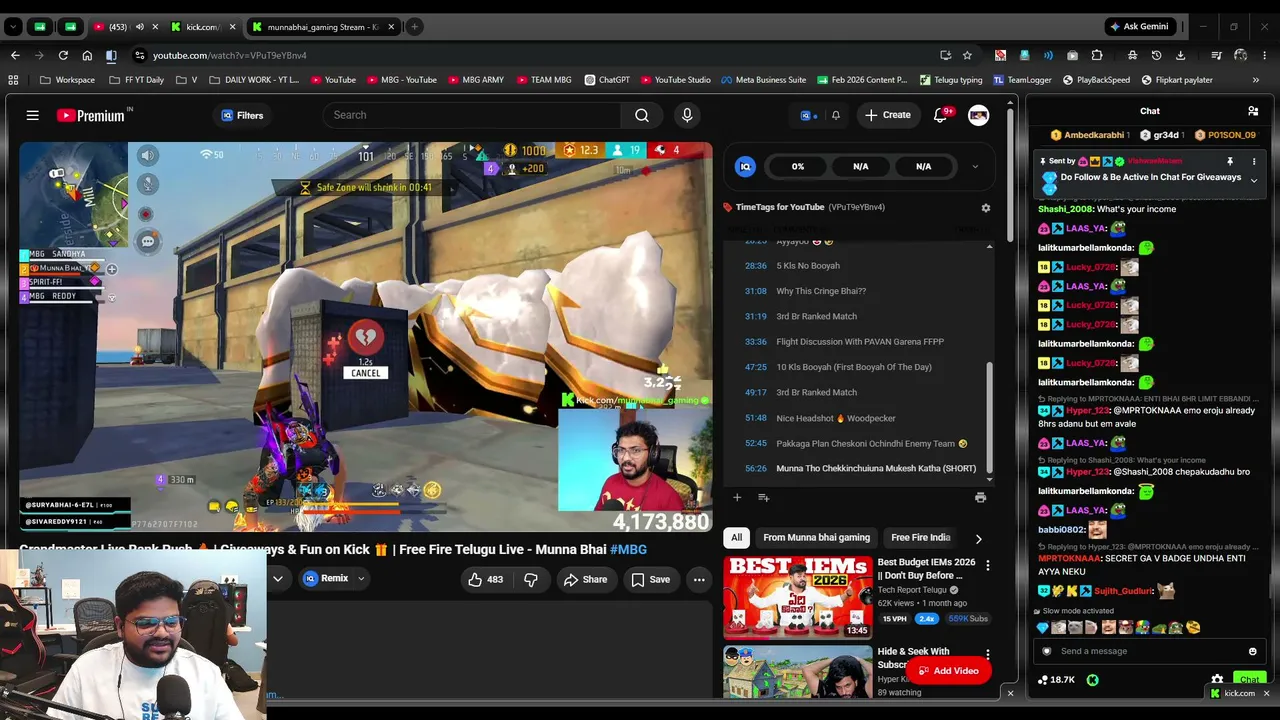This screenshot has height=720, width=1280.
Task: Add a new time tag with plus
Action: pyautogui.click(x=737, y=497)
